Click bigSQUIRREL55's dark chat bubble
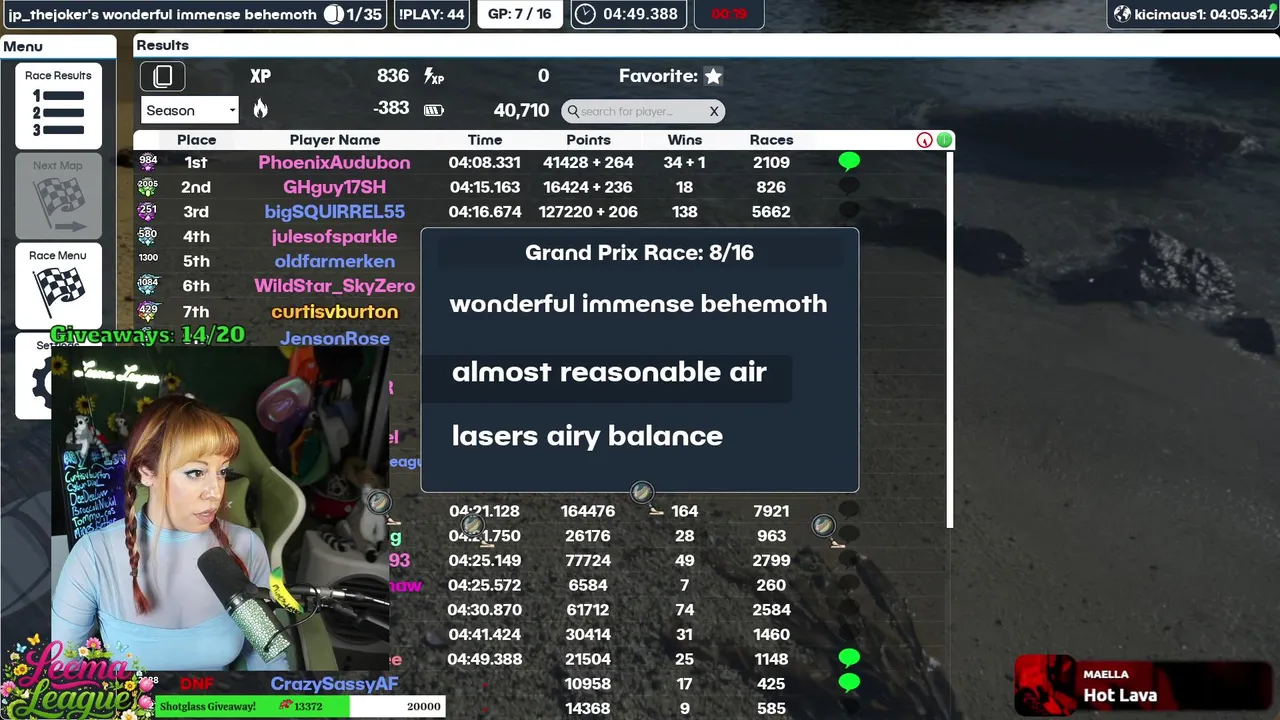Image resolution: width=1280 pixels, height=720 pixels. tap(849, 211)
